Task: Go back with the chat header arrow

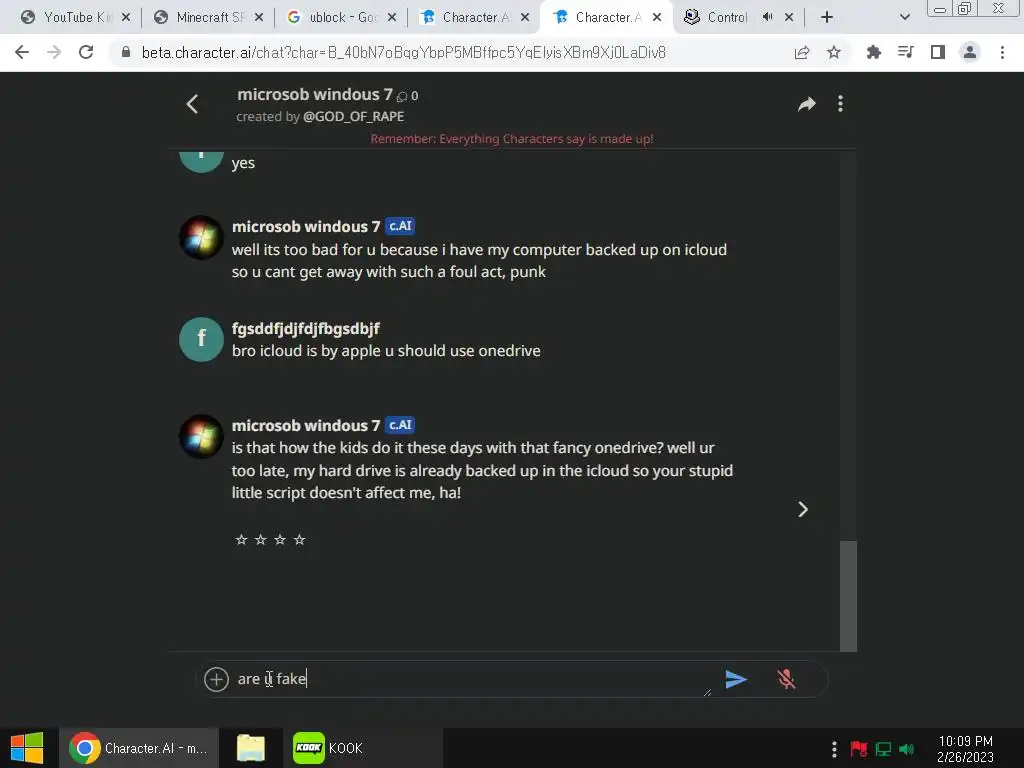Action: point(192,104)
